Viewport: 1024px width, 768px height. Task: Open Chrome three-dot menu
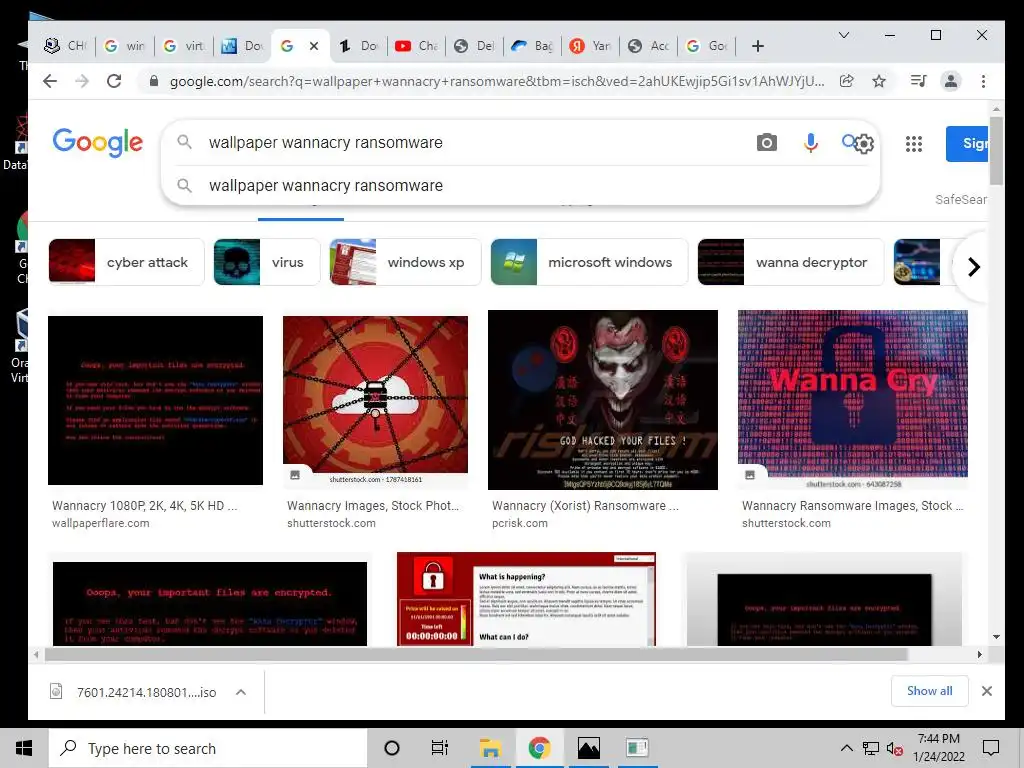[984, 81]
